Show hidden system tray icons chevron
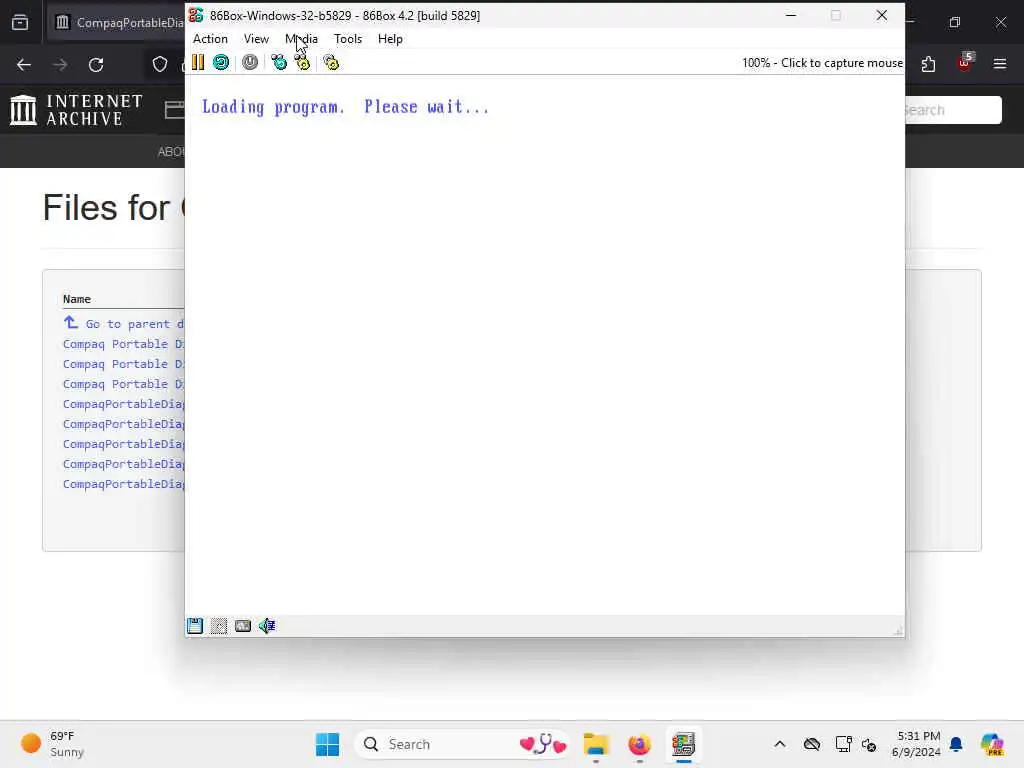This screenshot has width=1024, height=768. pos(780,744)
